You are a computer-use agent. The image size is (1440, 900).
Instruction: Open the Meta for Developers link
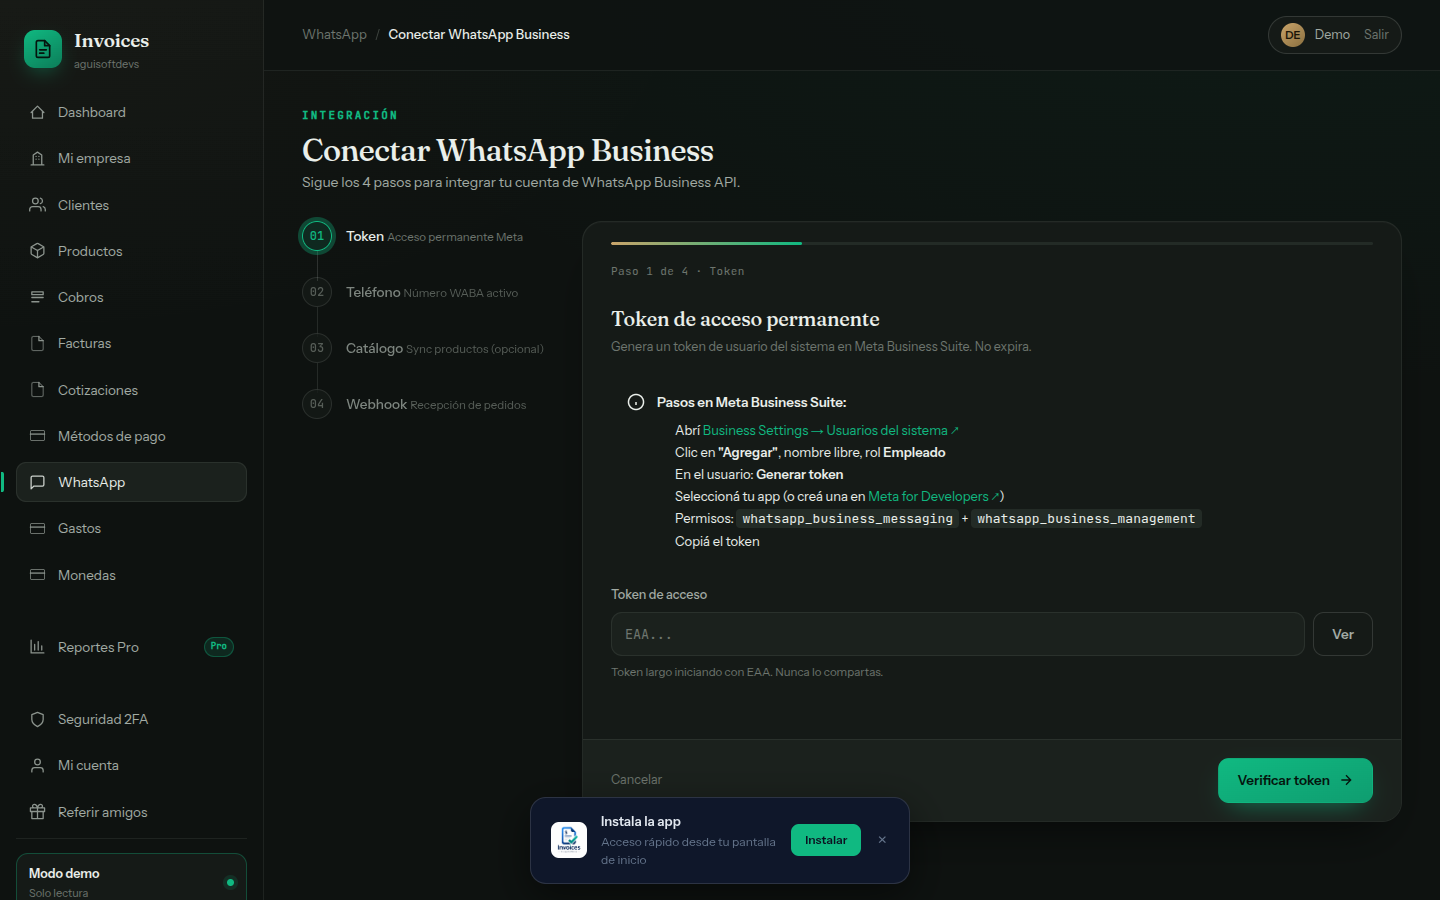[934, 496]
